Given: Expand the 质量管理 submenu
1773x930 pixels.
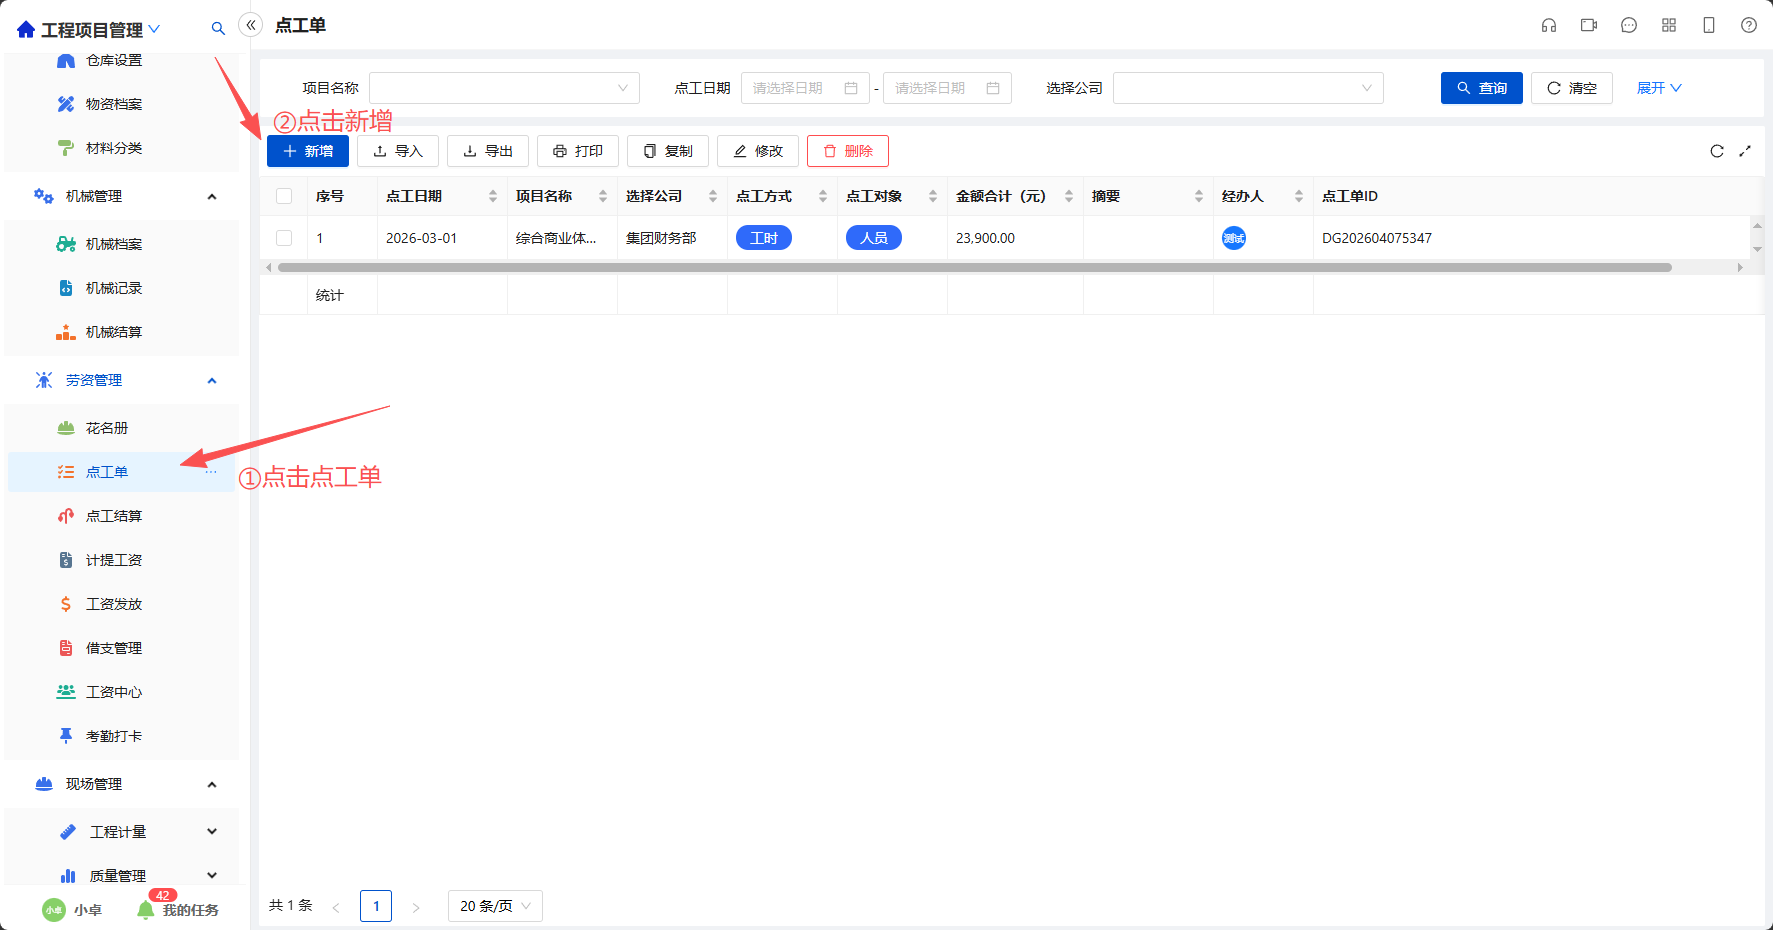Looking at the screenshot, I should click(x=212, y=875).
